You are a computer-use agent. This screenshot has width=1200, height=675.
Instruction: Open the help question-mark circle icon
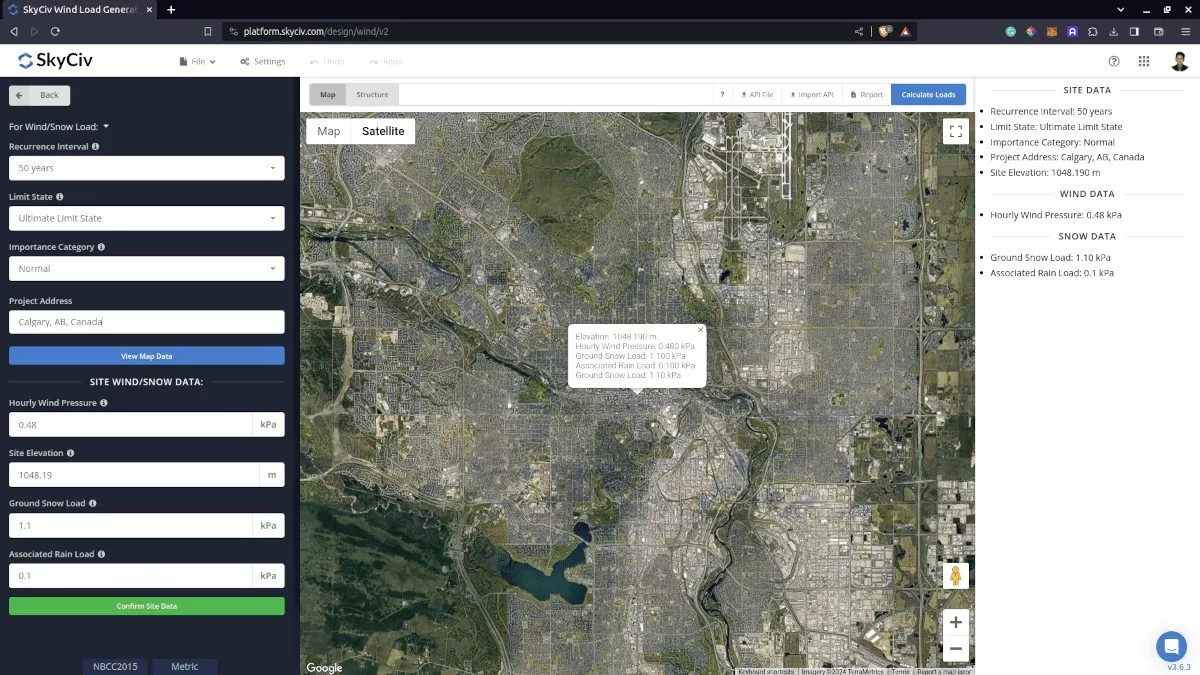[1115, 61]
